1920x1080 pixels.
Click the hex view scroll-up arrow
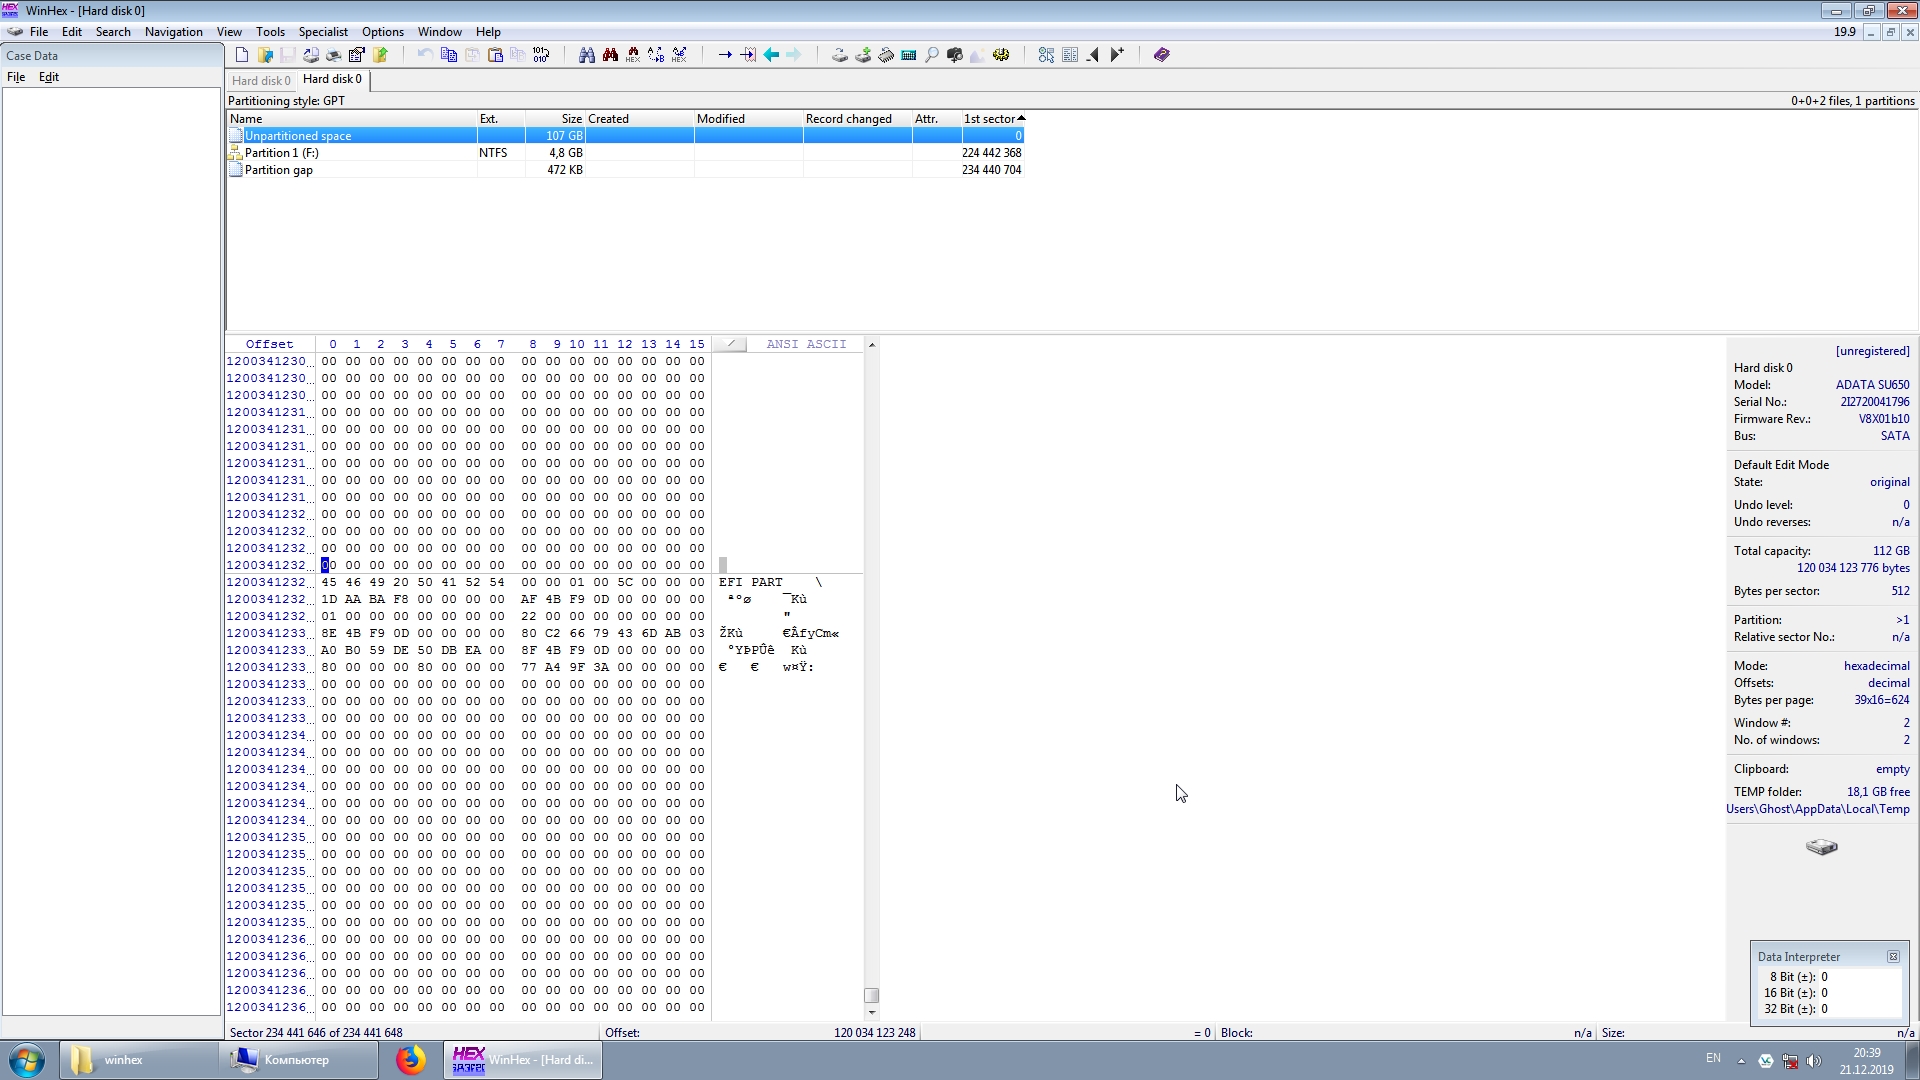pyautogui.click(x=872, y=345)
